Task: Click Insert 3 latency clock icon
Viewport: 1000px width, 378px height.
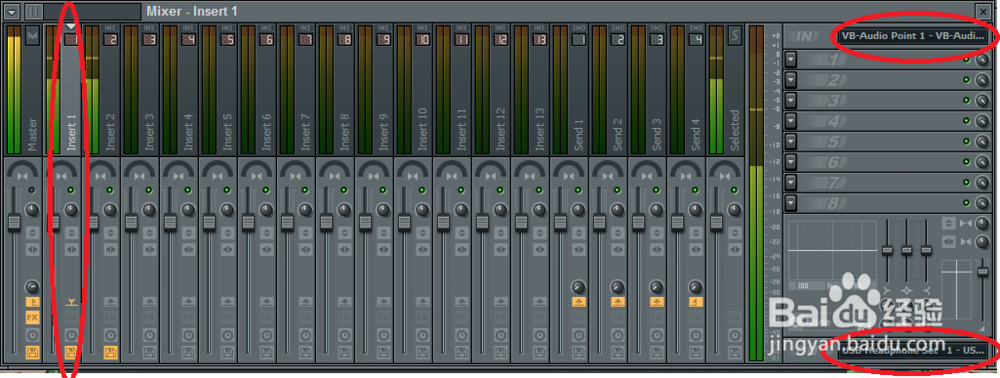Action: coord(149,335)
